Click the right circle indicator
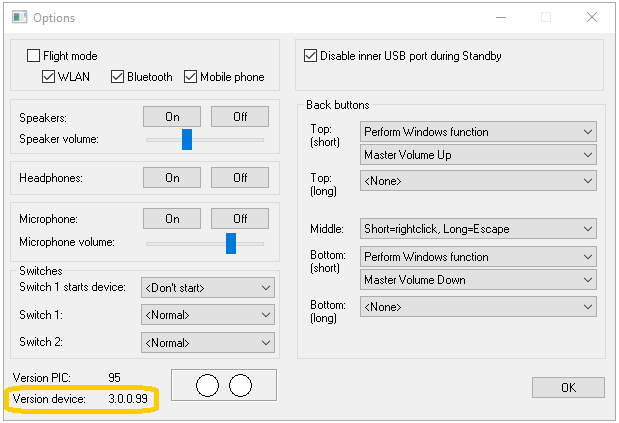This screenshot has height=423, width=619. click(240, 385)
